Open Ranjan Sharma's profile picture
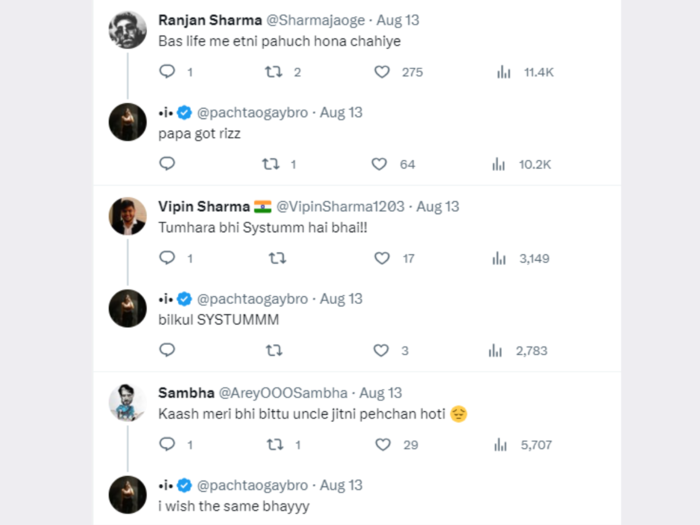 click(x=128, y=30)
